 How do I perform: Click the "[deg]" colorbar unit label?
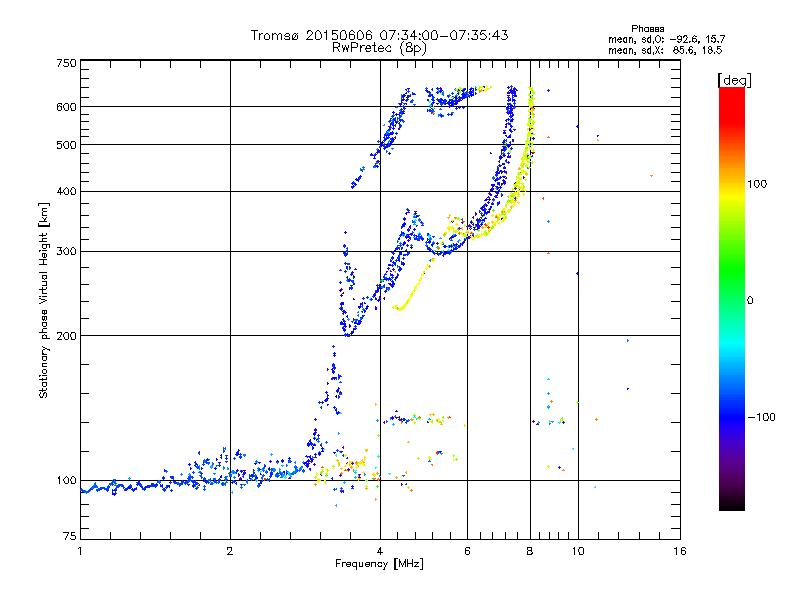click(734, 80)
